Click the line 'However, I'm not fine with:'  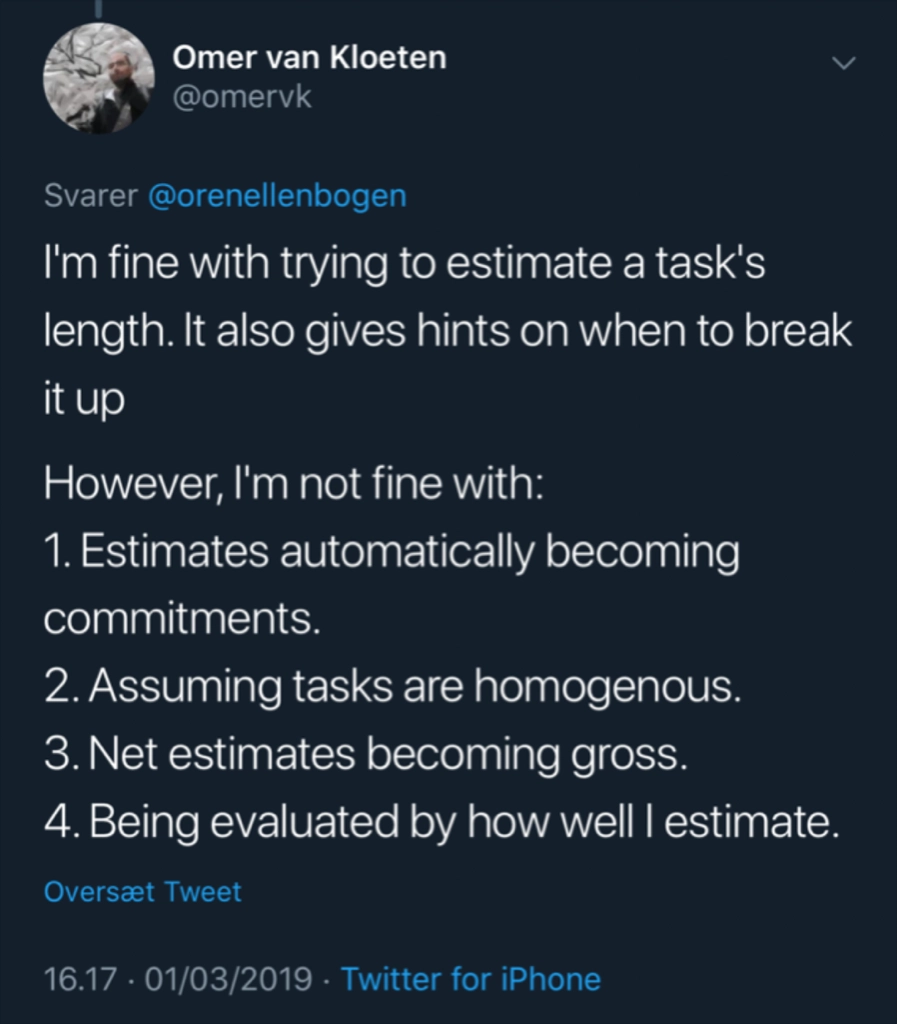[x=294, y=484]
